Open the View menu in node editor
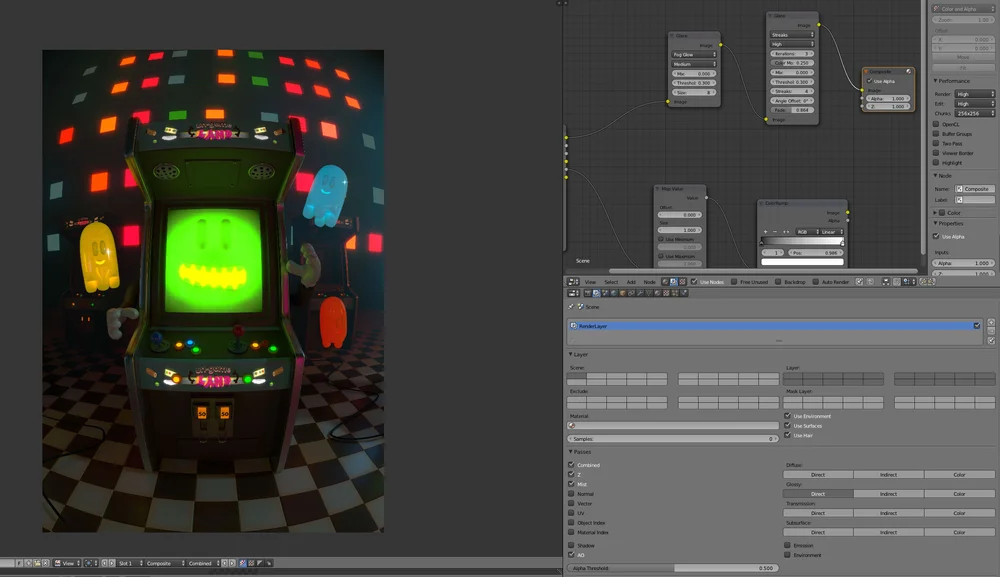 591,282
